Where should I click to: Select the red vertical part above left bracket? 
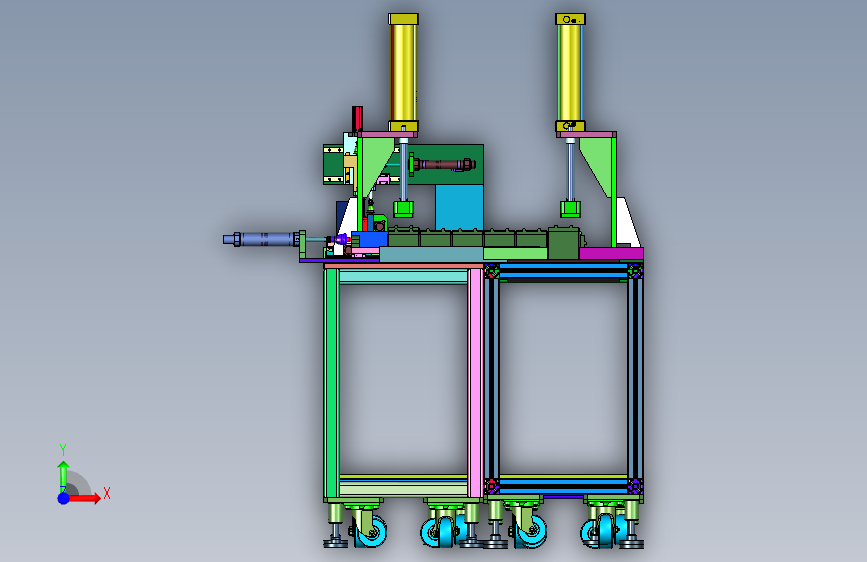pyautogui.click(x=357, y=119)
